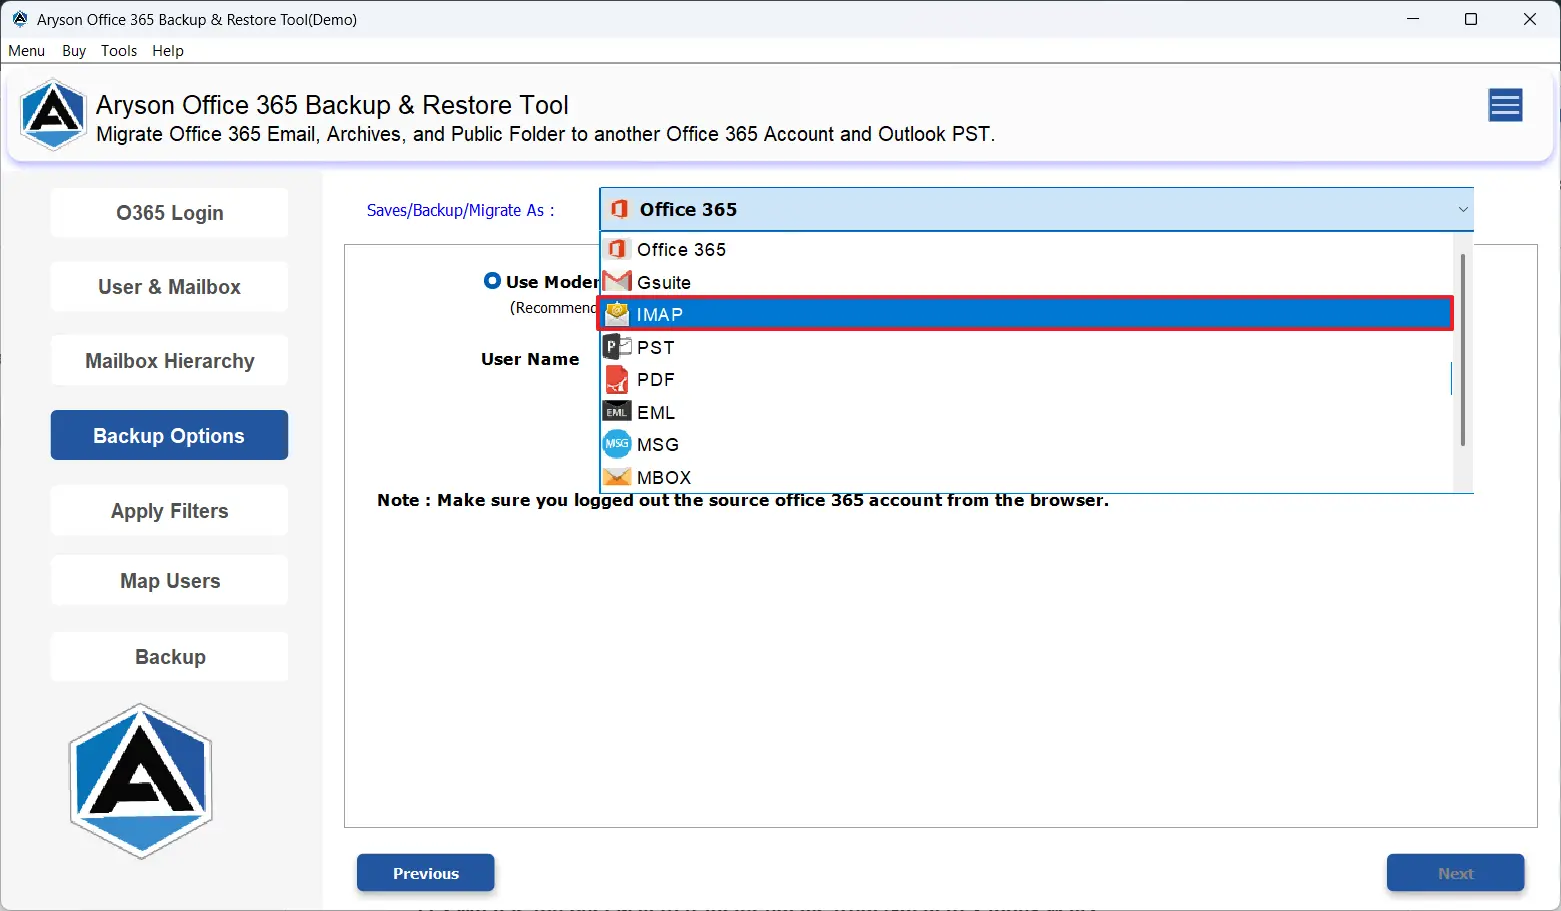Screen dimensions: 1561x911
Task: Click the User Name label
Action: [530, 359]
